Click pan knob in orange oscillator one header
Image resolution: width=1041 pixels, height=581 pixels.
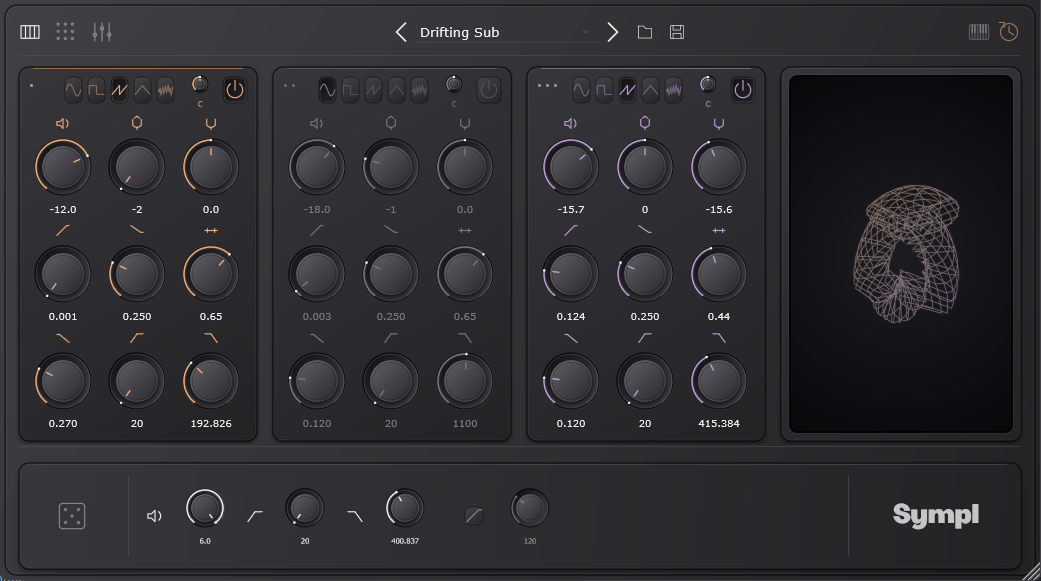[200, 84]
